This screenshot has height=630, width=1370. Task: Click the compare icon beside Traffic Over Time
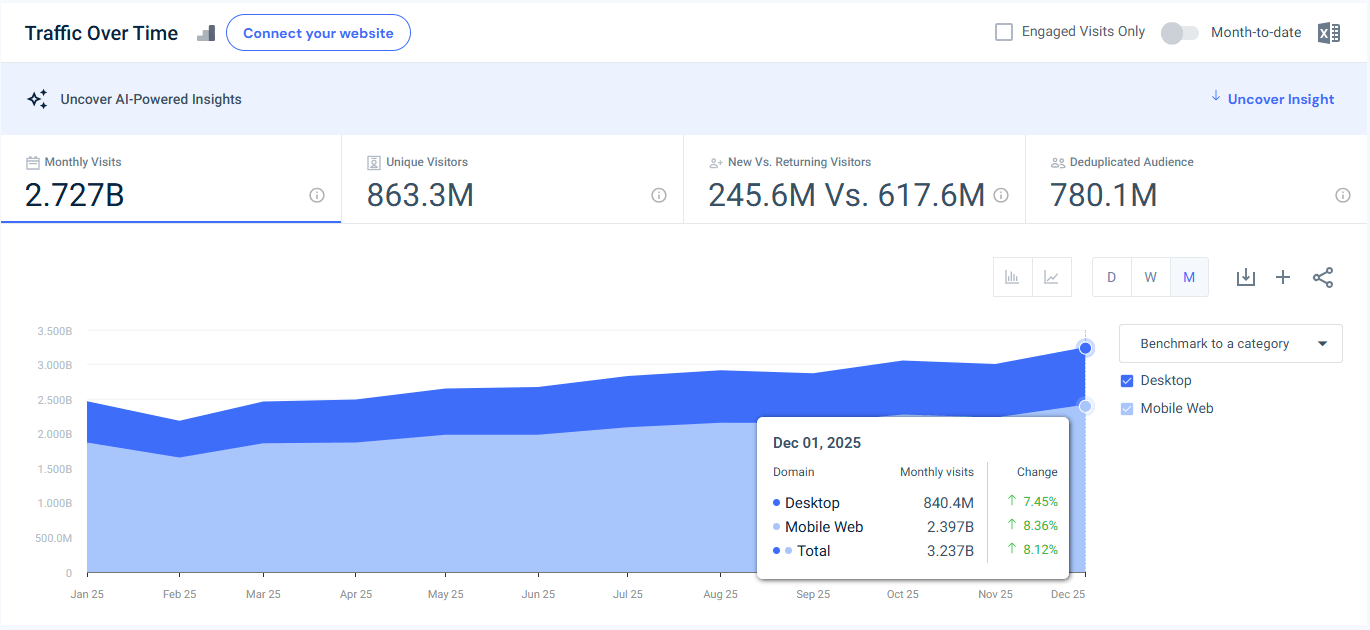pyautogui.click(x=206, y=33)
